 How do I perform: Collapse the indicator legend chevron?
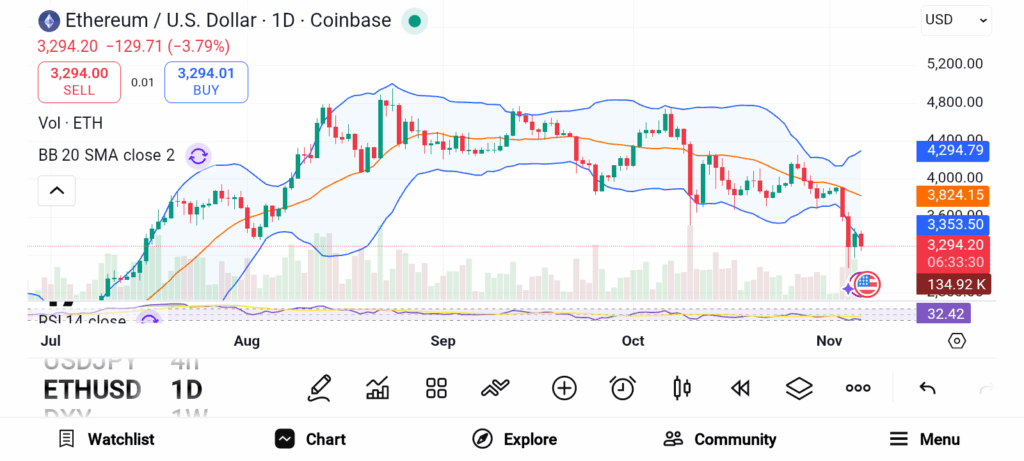pyautogui.click(x=57, y=190)
